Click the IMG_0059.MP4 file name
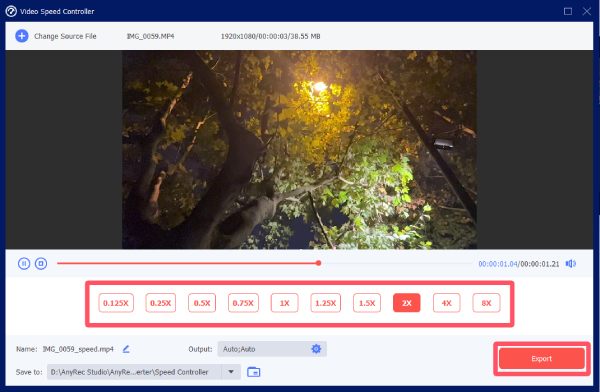This screenshot has width=600, height=392. click(150, 36)
